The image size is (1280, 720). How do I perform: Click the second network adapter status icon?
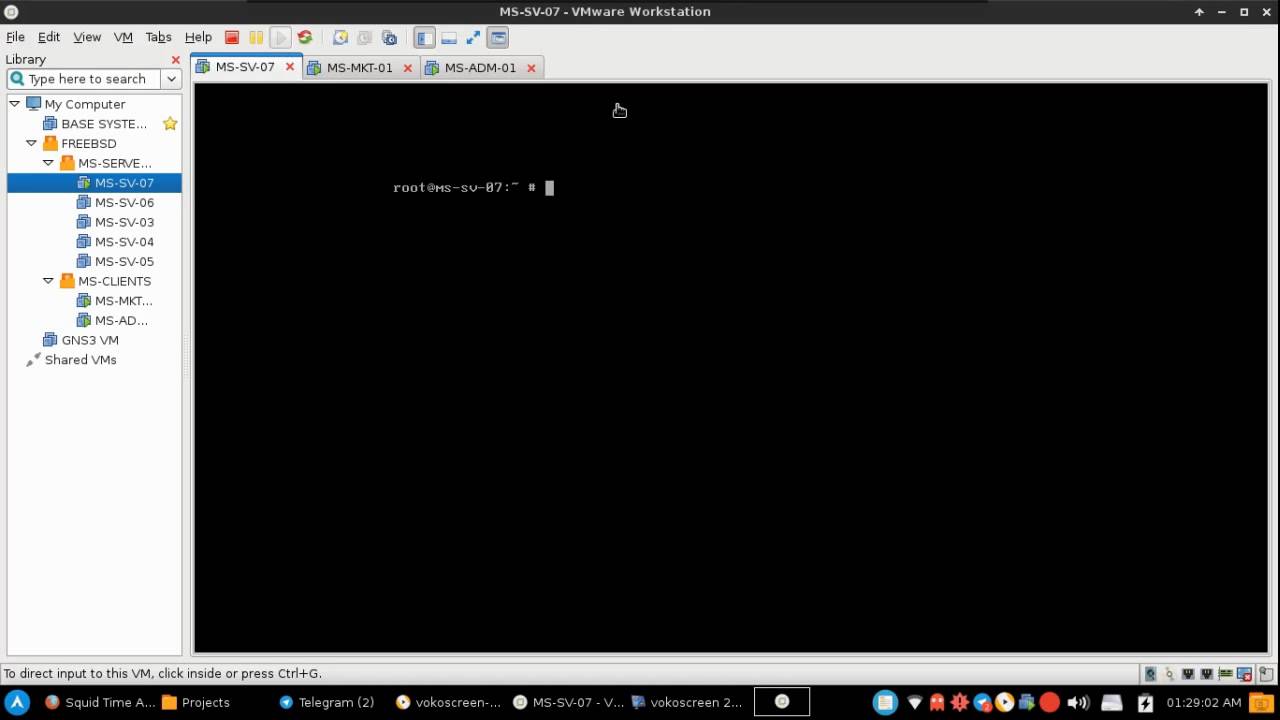click(1206, 674)
